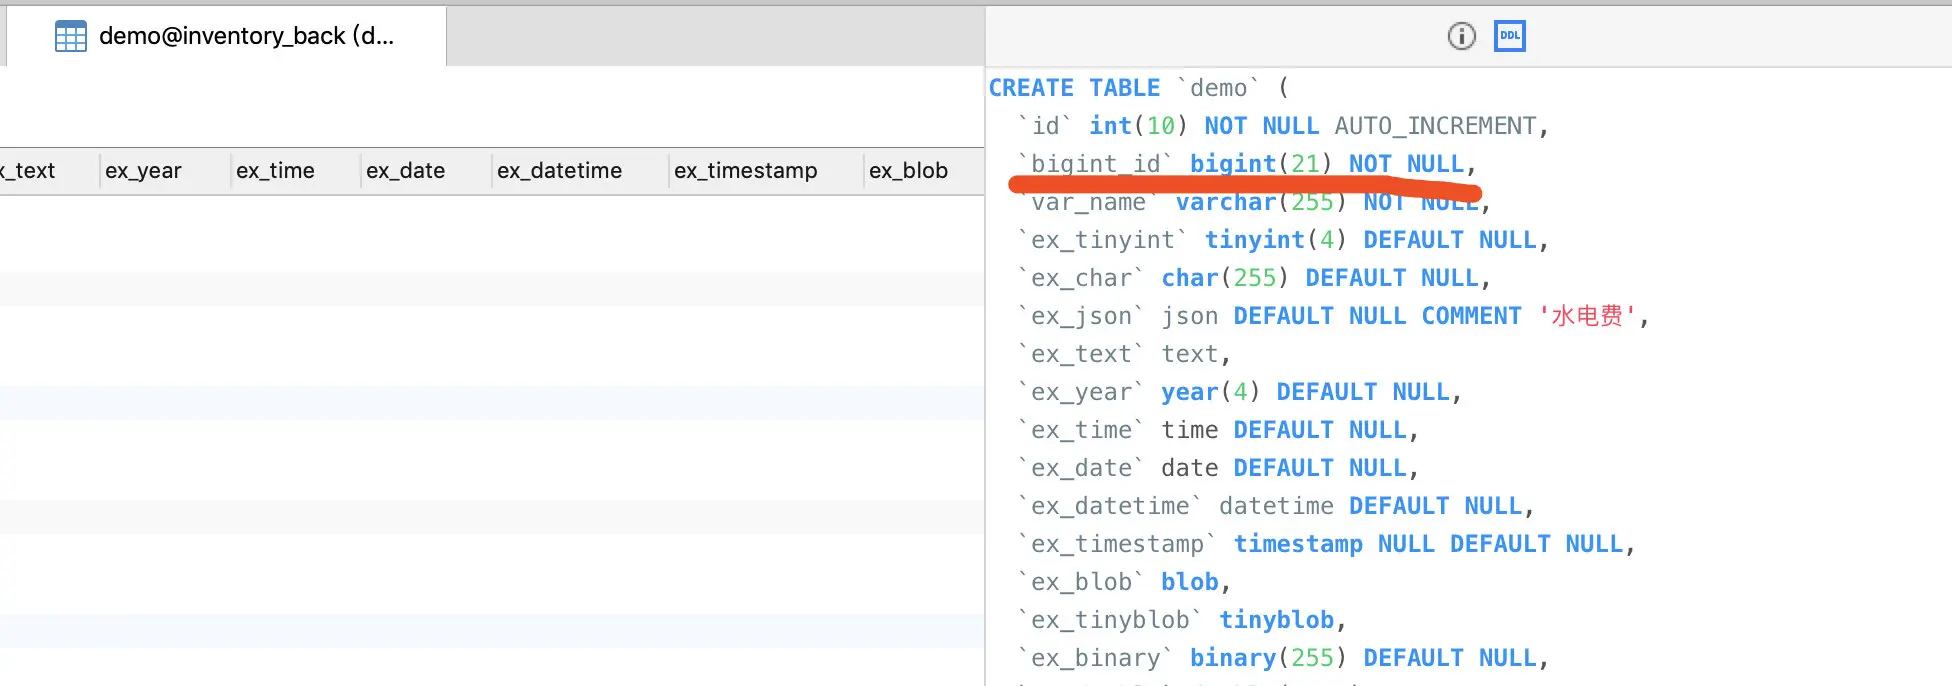Click the `ex_json` json comment line
The image size is (1952, 686).
[1333, 316]
